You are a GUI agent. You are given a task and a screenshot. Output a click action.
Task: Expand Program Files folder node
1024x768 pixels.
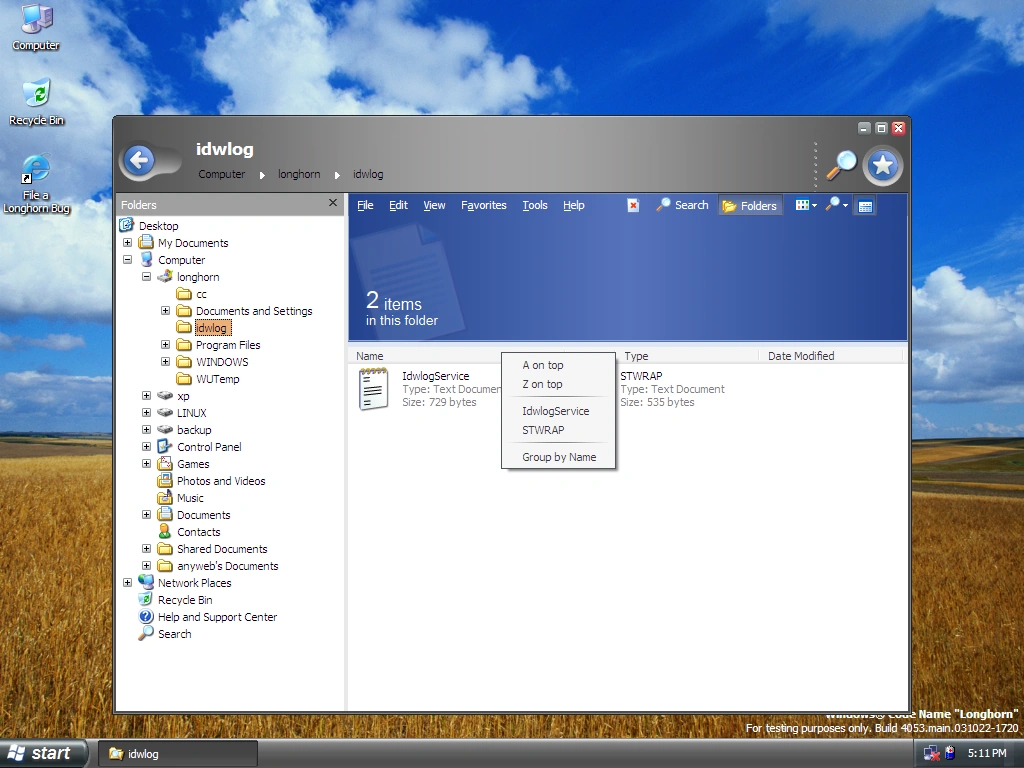[x=165, y=344]
